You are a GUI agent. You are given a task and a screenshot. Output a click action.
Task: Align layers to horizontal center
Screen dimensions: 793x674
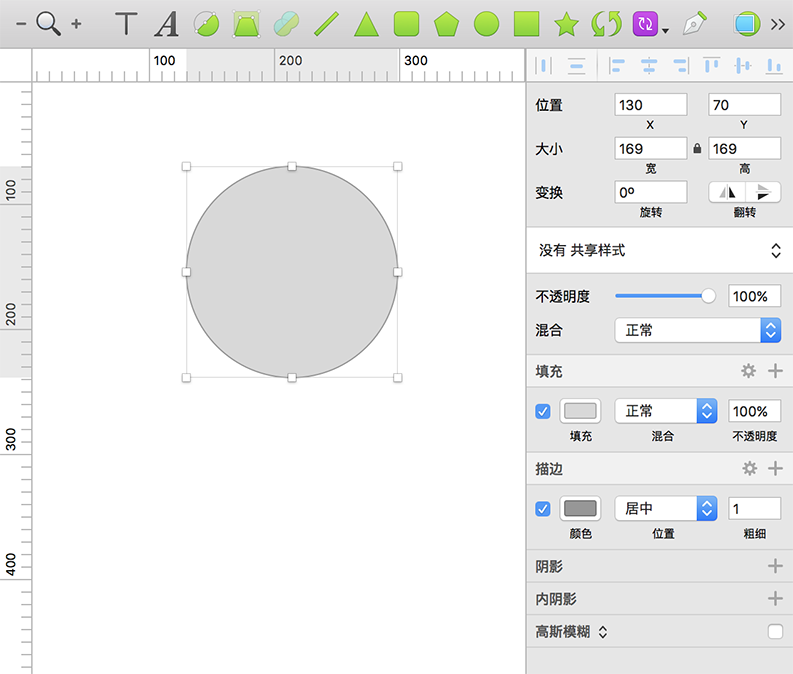[x=649, y=66]
